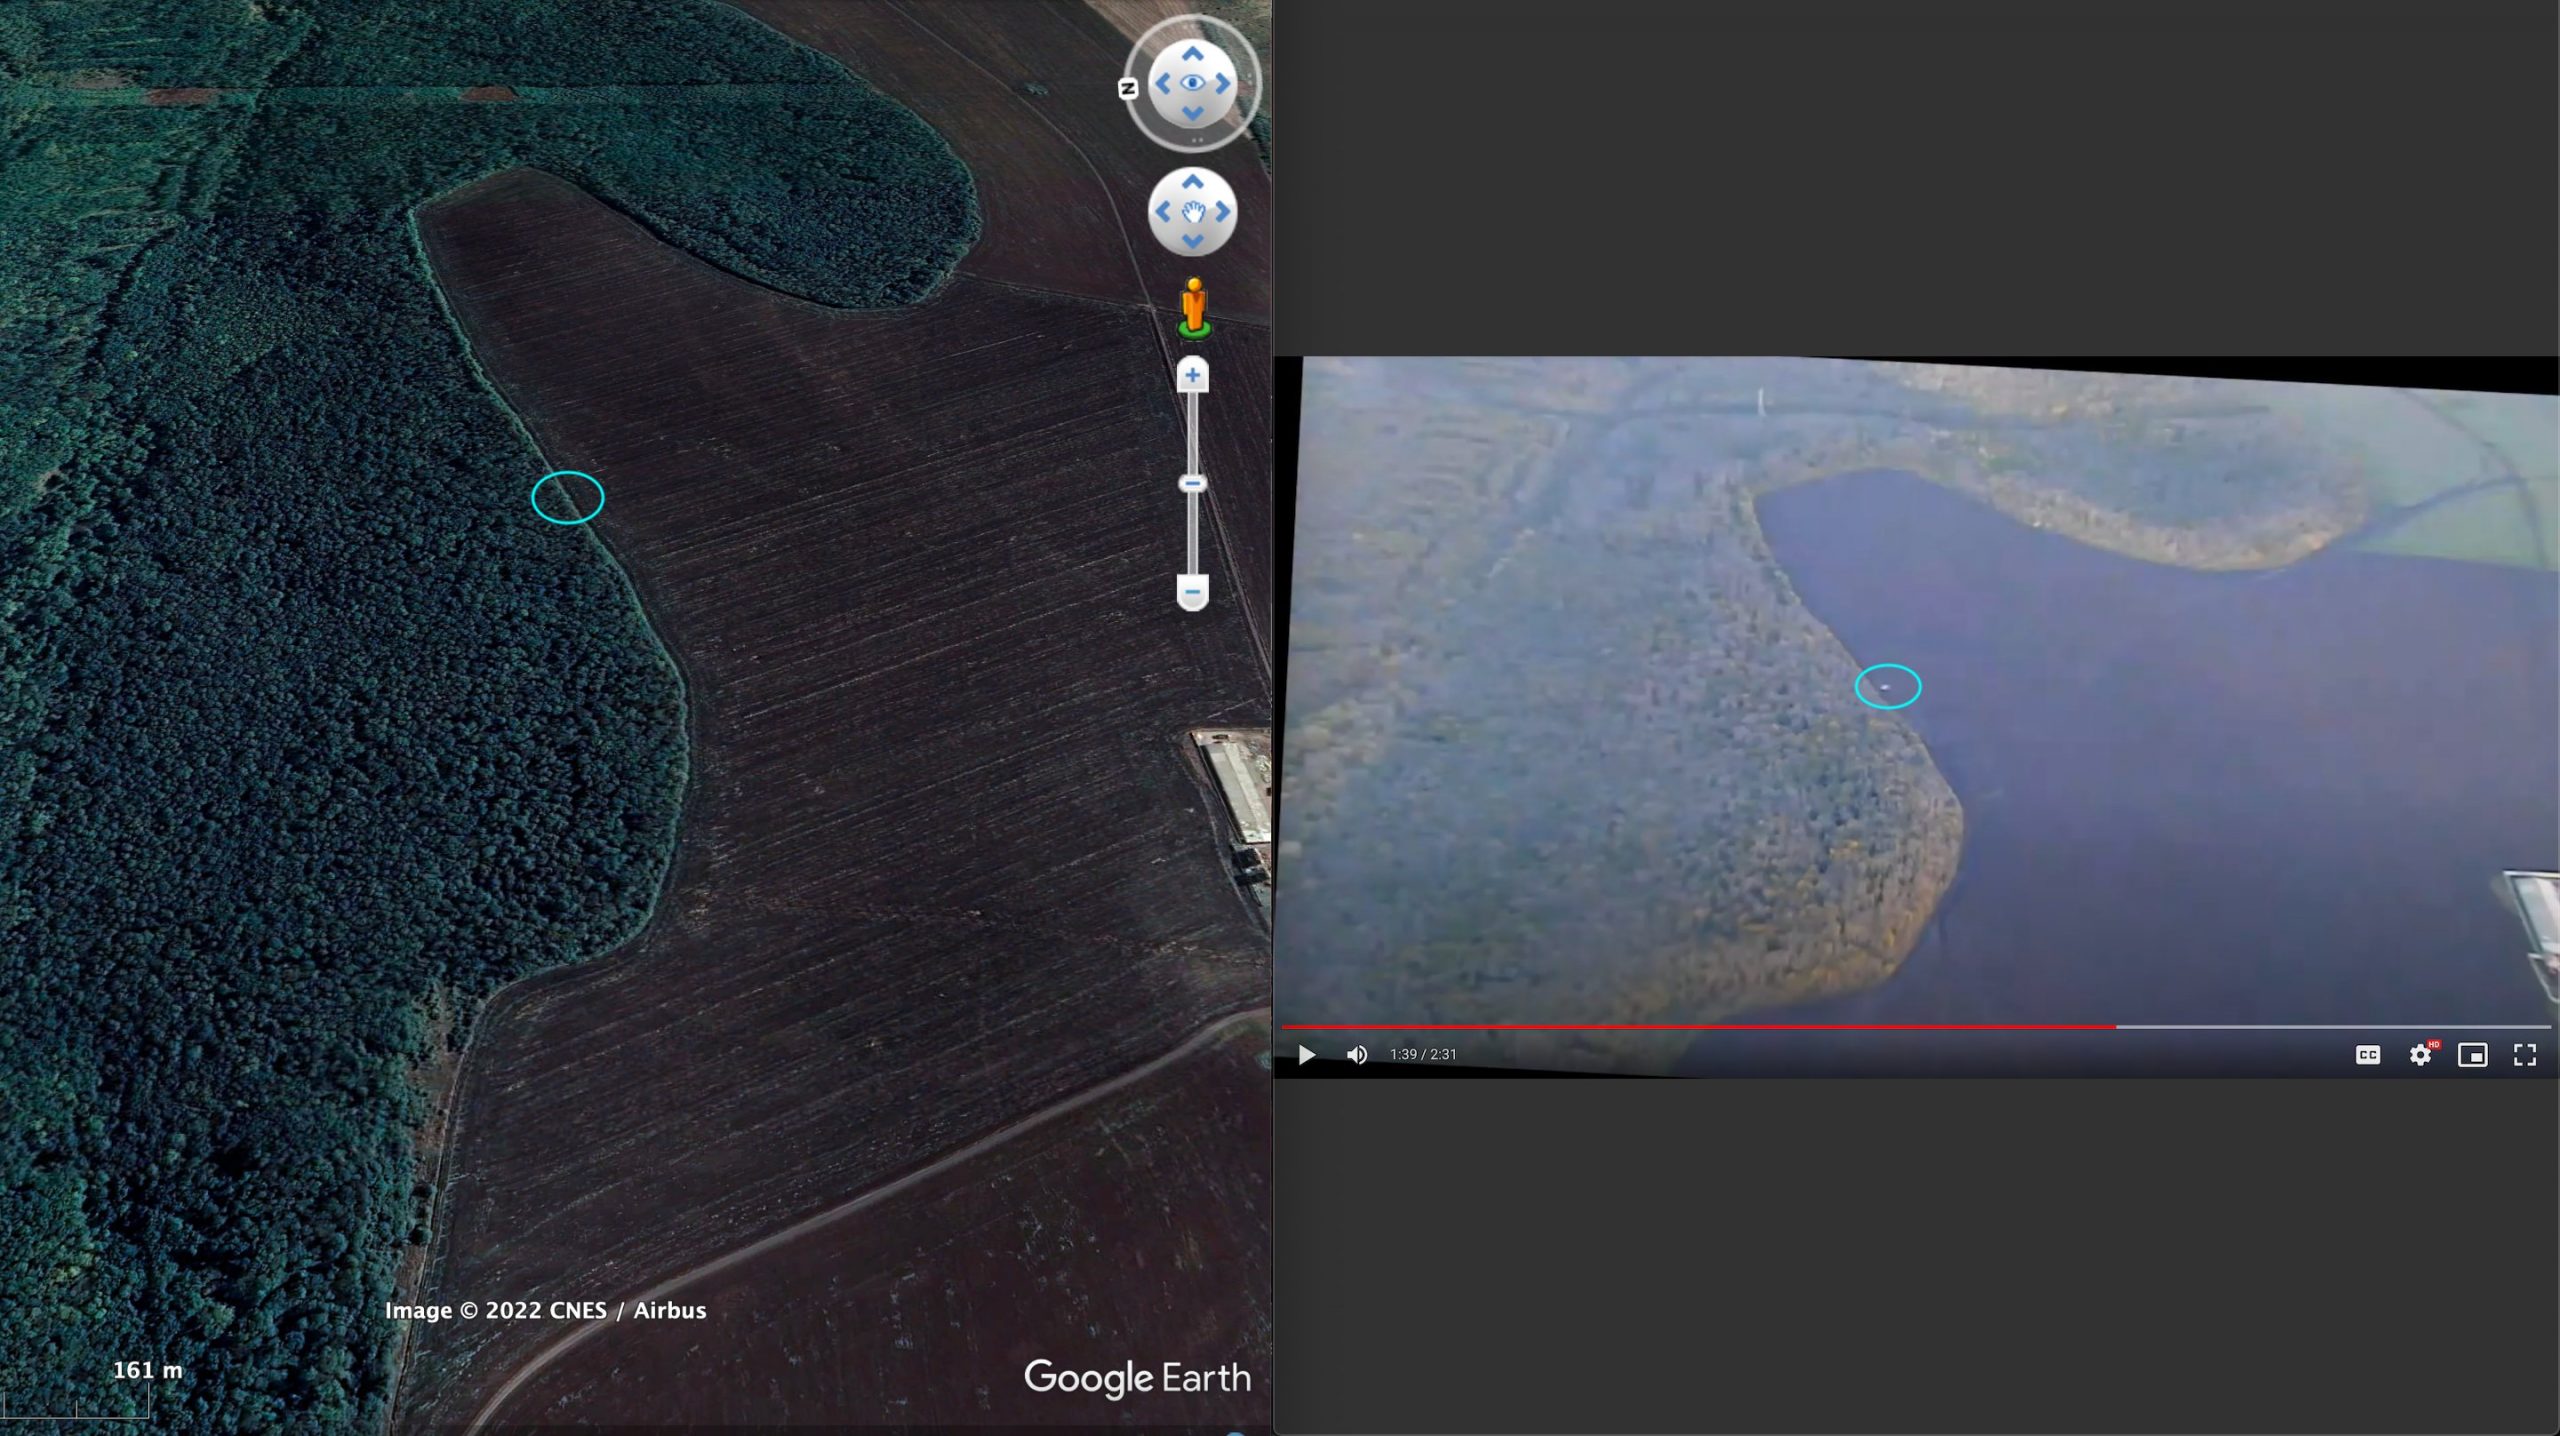Screen dimensions: 2560x1436
Task: Toggle closed captions on the video
Action: point(2368,1055)
